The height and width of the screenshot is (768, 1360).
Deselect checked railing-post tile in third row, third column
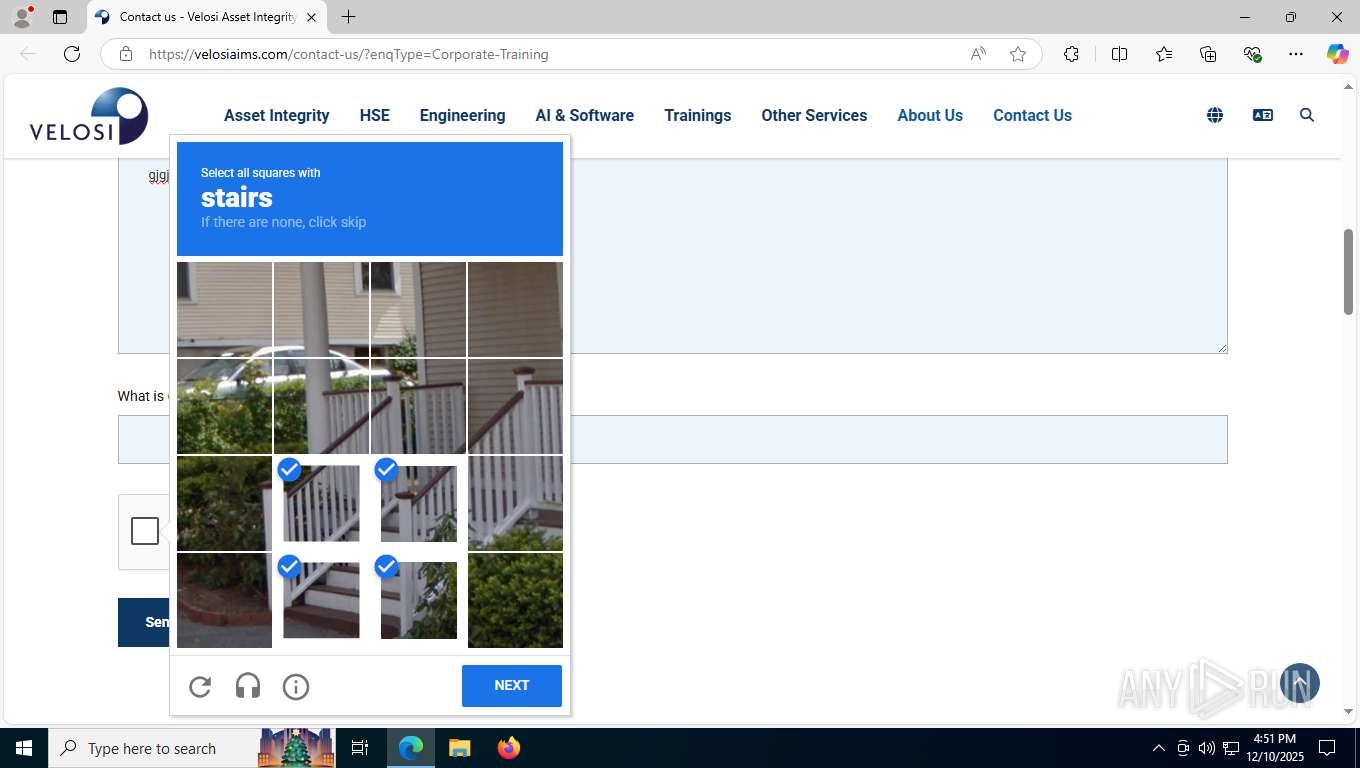pos(418,503)
